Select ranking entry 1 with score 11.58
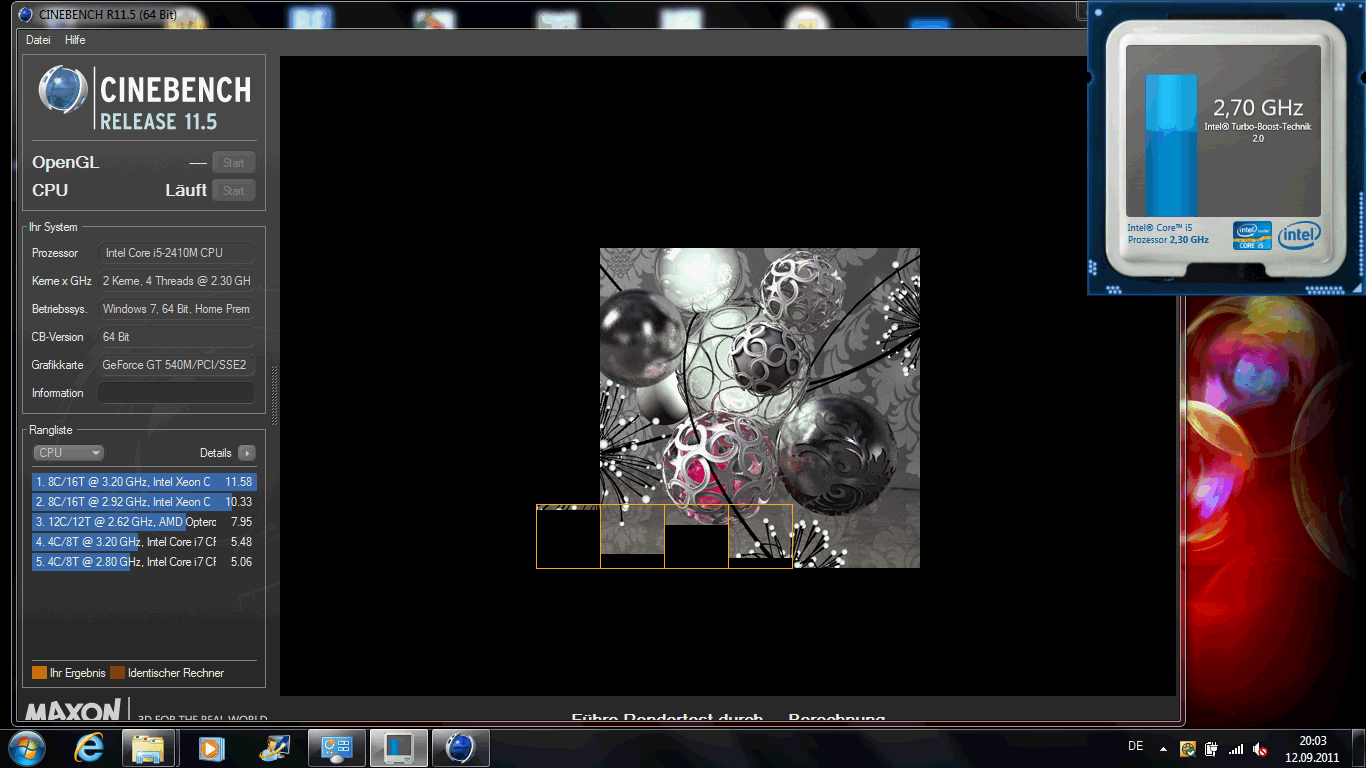 (x=144, y=482)
